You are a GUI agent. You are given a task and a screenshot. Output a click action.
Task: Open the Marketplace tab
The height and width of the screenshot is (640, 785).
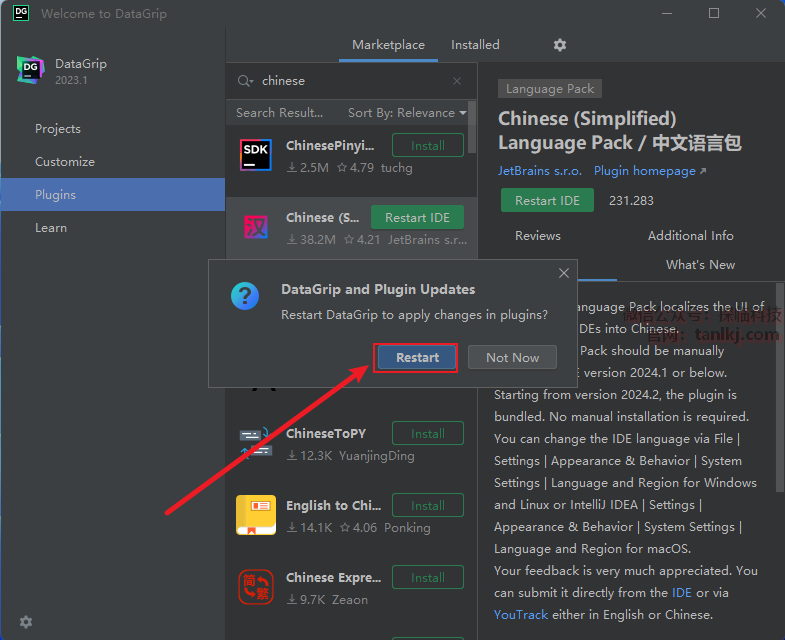pyautogui.click(x=388, y=45)
